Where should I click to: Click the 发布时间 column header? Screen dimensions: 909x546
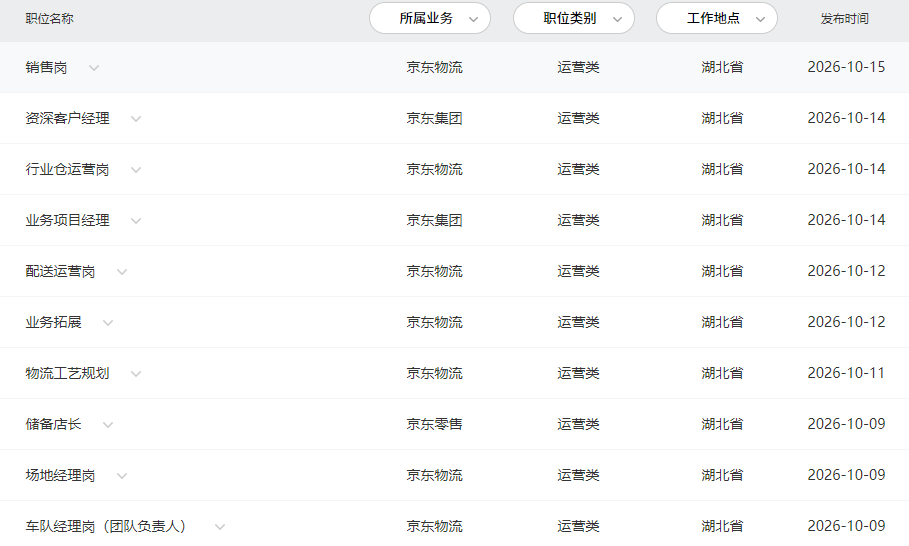845,19
